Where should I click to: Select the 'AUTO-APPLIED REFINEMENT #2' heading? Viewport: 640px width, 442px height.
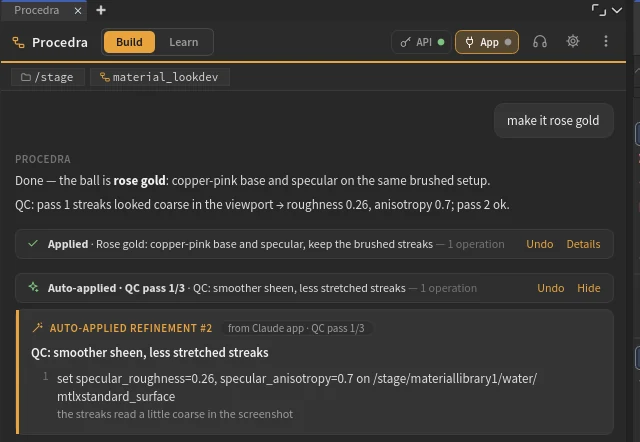click(x=131, y=328)
